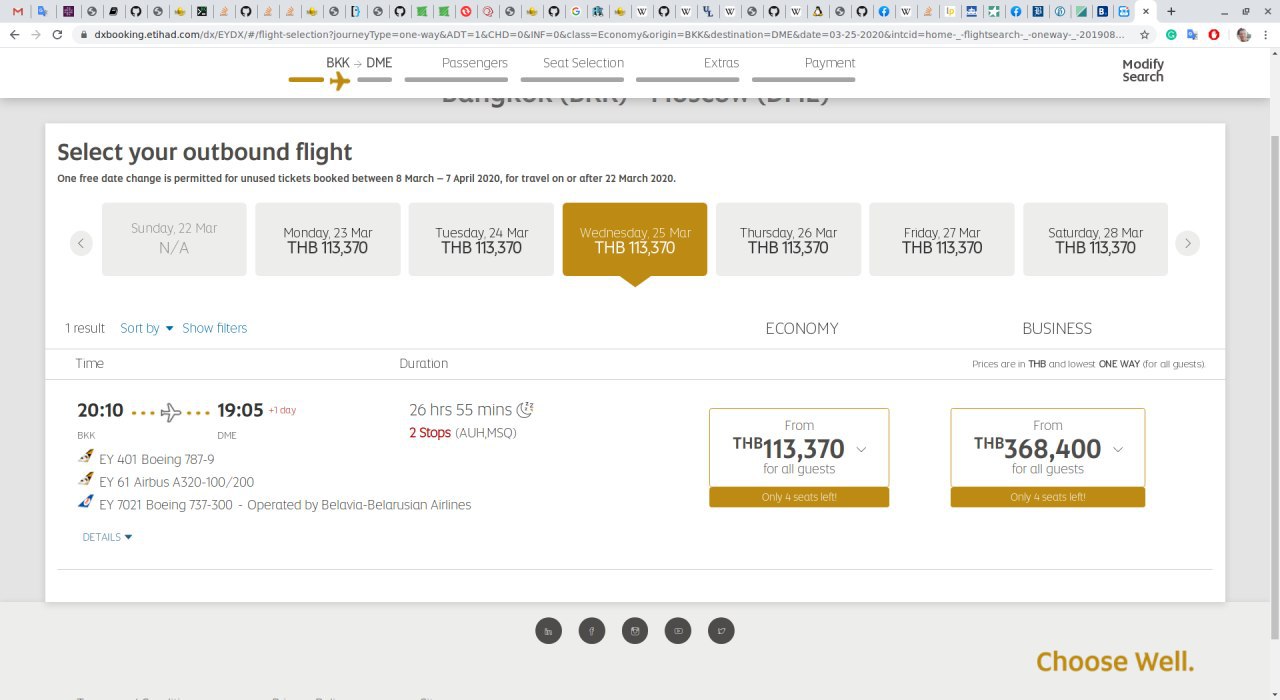The height and width of the screenshot is (700, 1280).
Task: Go to Extras step
Action: pos(721,63)
